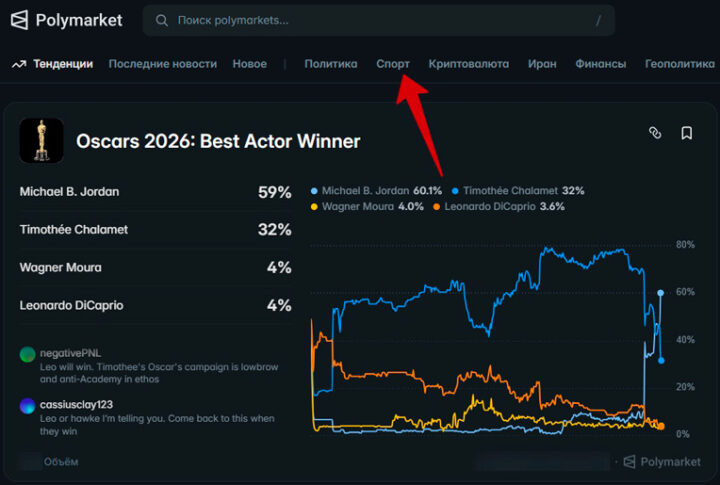Select the Иран tab
720x485 pixels.
(542, 64)
